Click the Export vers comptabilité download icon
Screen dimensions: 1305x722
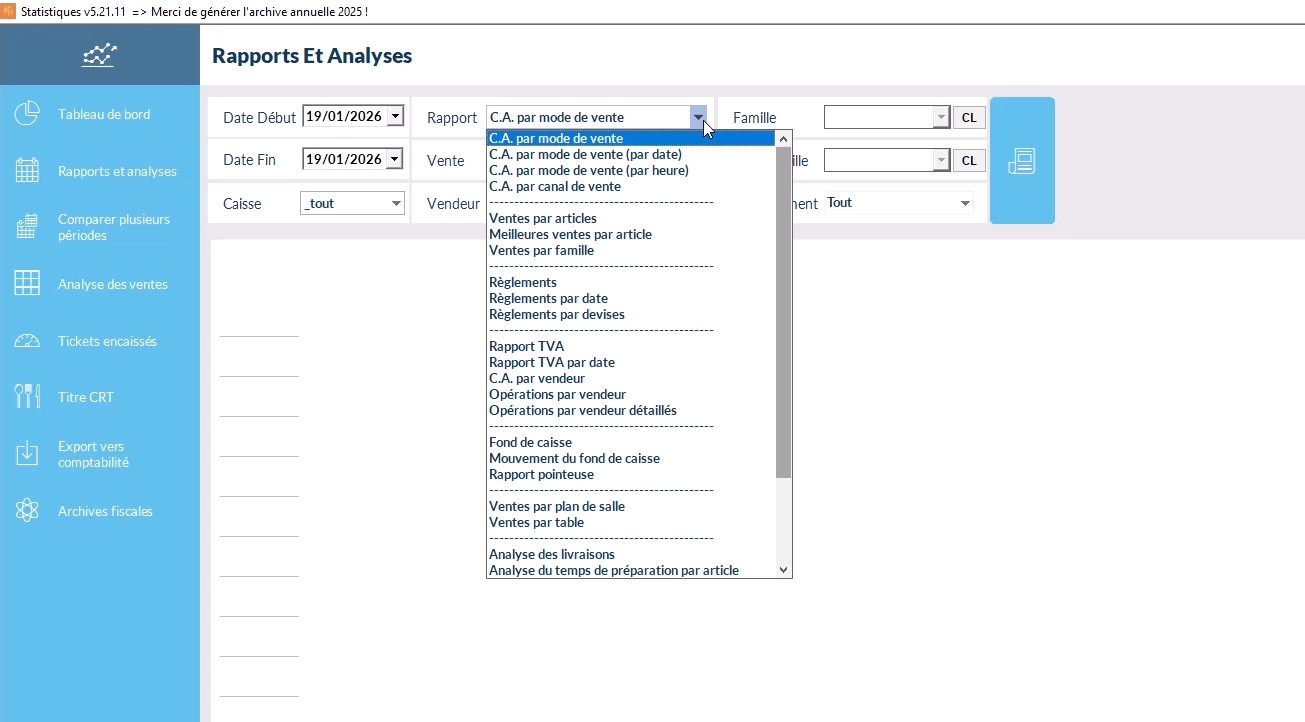coord(27,454)
